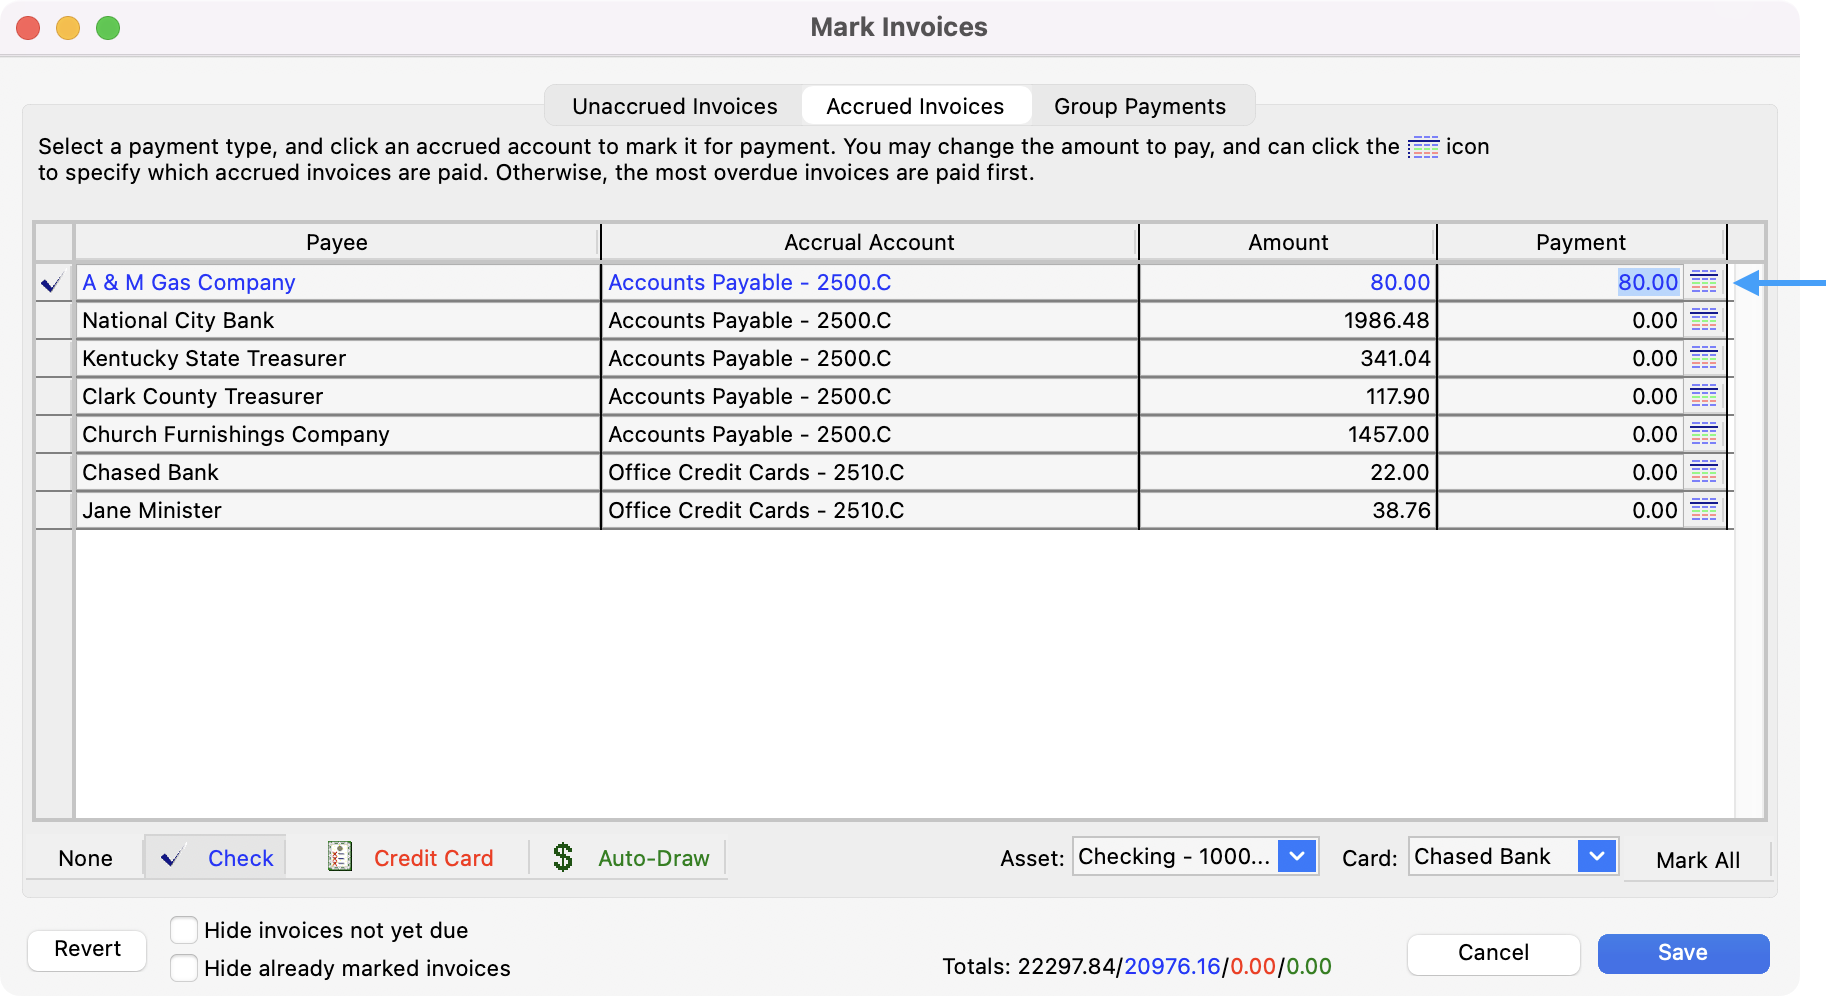
Task: Open invoice detail icon for Kentucky State Treasurer
Action: [x=1703, y=359]
